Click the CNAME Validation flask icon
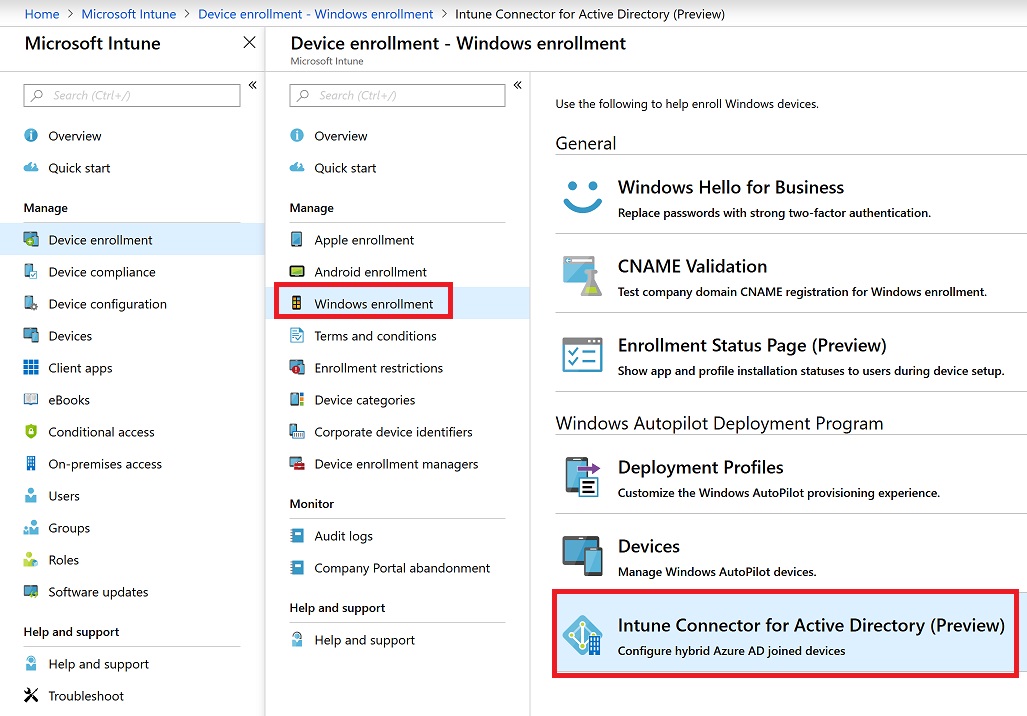This screenshot has height=716, width=1027. click(582, 276)
